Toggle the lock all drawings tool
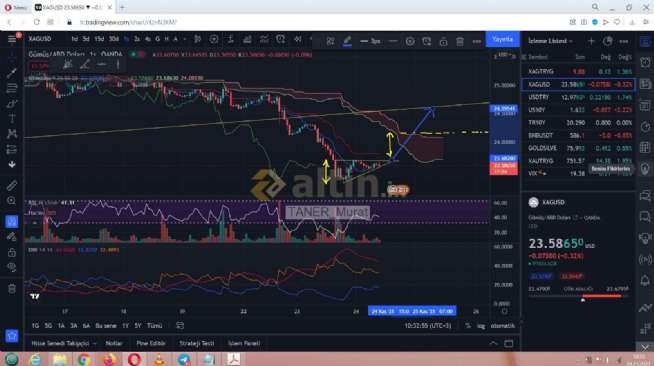This screenshot has width=654, height=366. [x=12, y=252]
